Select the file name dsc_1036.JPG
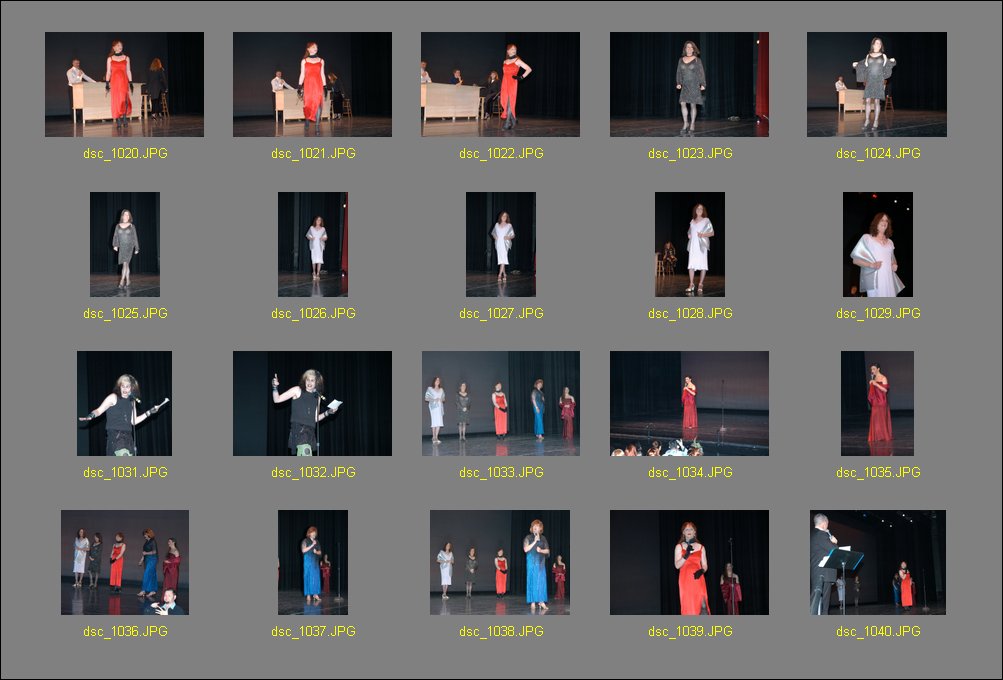This screenshot has height=680, width=1003. (125, 631)
